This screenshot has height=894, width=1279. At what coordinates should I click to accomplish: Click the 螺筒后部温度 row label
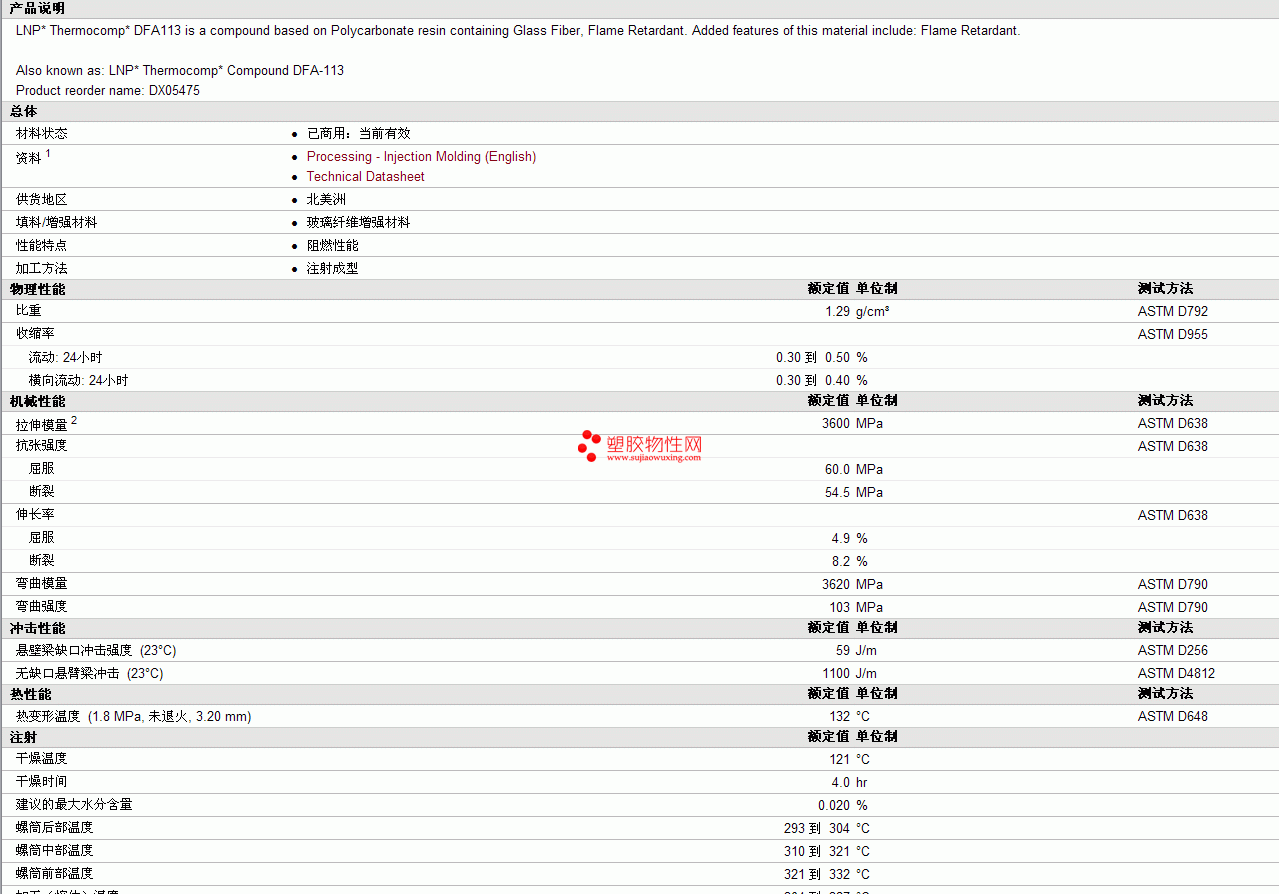[x=55, y=827]
